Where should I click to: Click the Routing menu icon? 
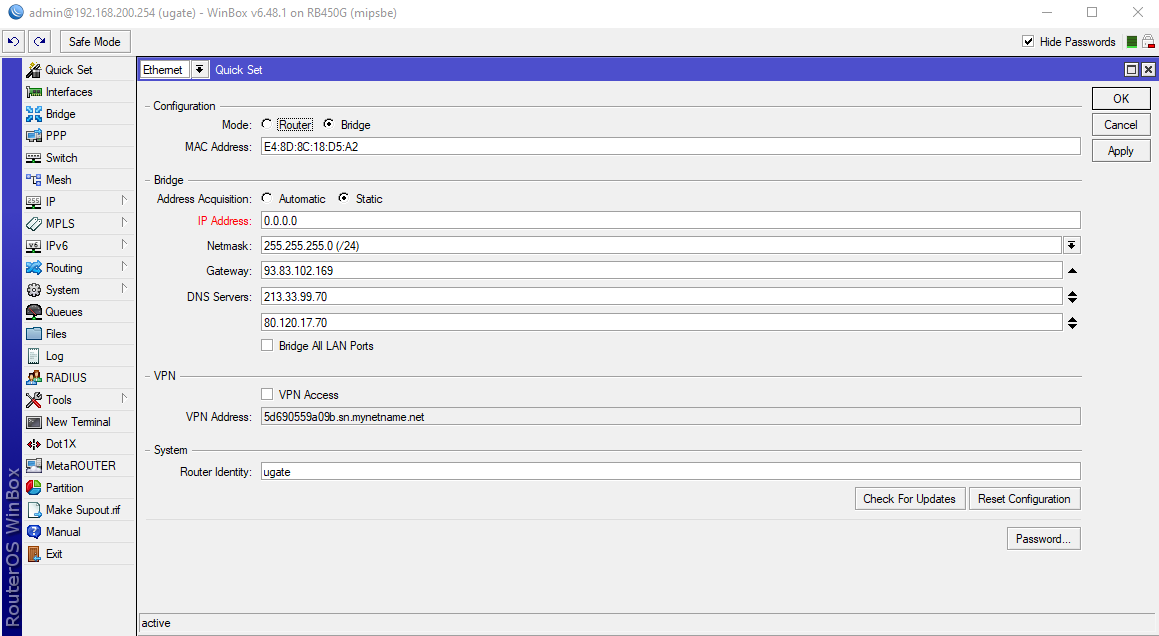(34, 268)
